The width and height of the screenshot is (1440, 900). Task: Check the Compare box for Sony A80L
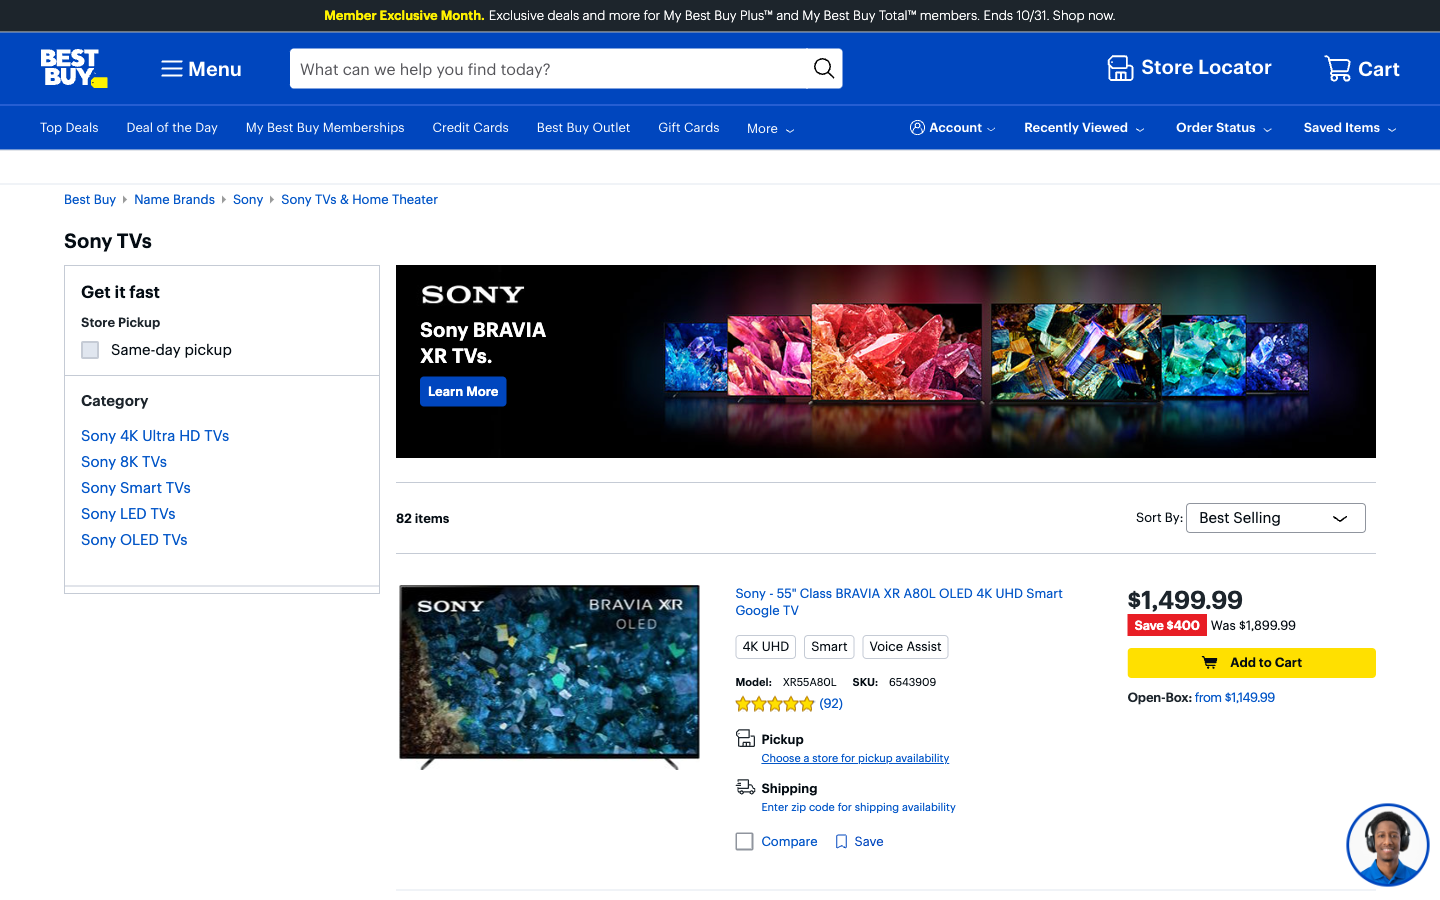(744, 842)
